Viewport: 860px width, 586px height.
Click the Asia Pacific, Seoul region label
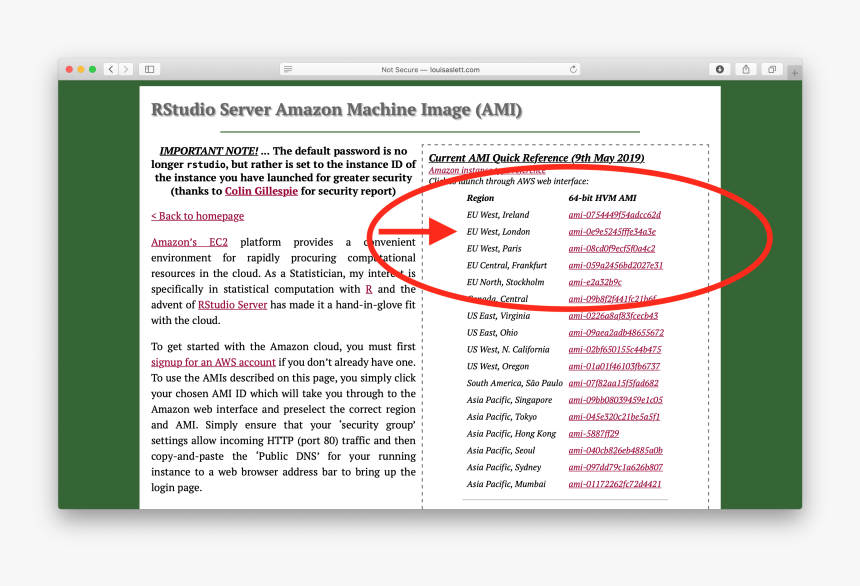(501, 450)
